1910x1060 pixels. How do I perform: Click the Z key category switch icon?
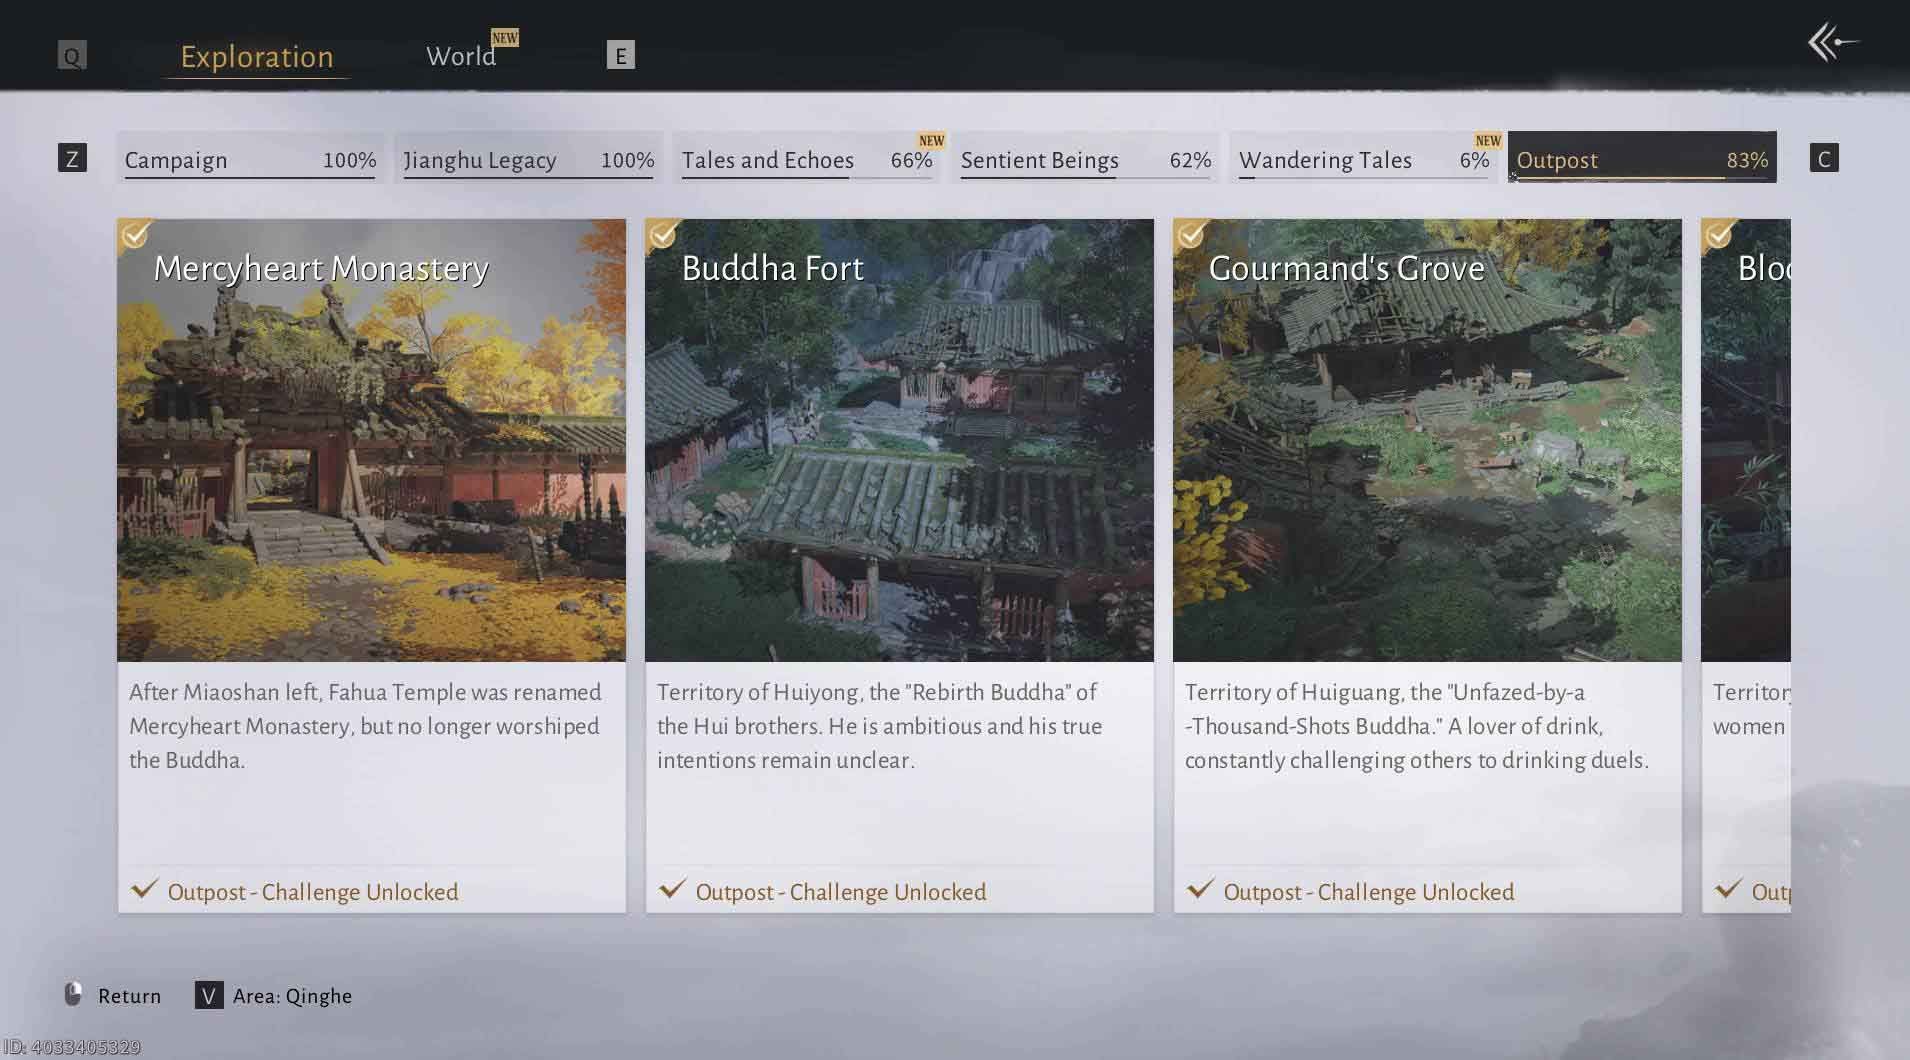pos(72,158)
